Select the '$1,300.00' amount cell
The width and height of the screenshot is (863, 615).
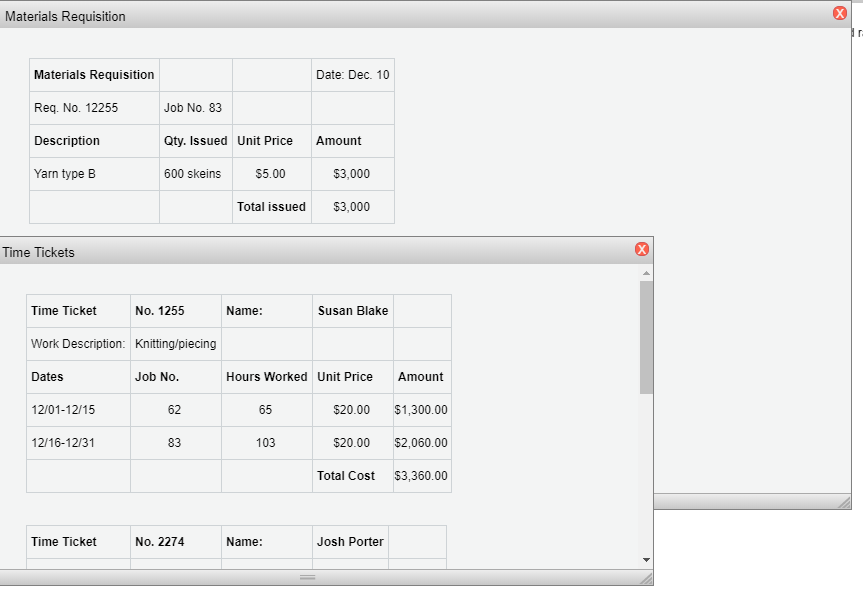[x=422, y=410]
